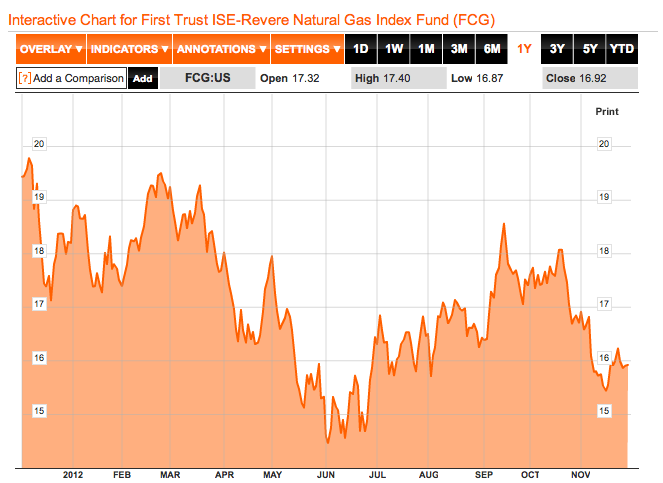
Task: Click the SEP x-axis label
Action: pos(484,475)
